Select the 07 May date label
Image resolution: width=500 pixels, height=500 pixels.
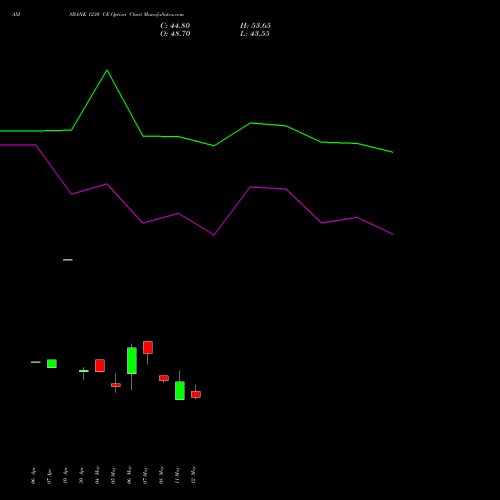coord(145,475)
